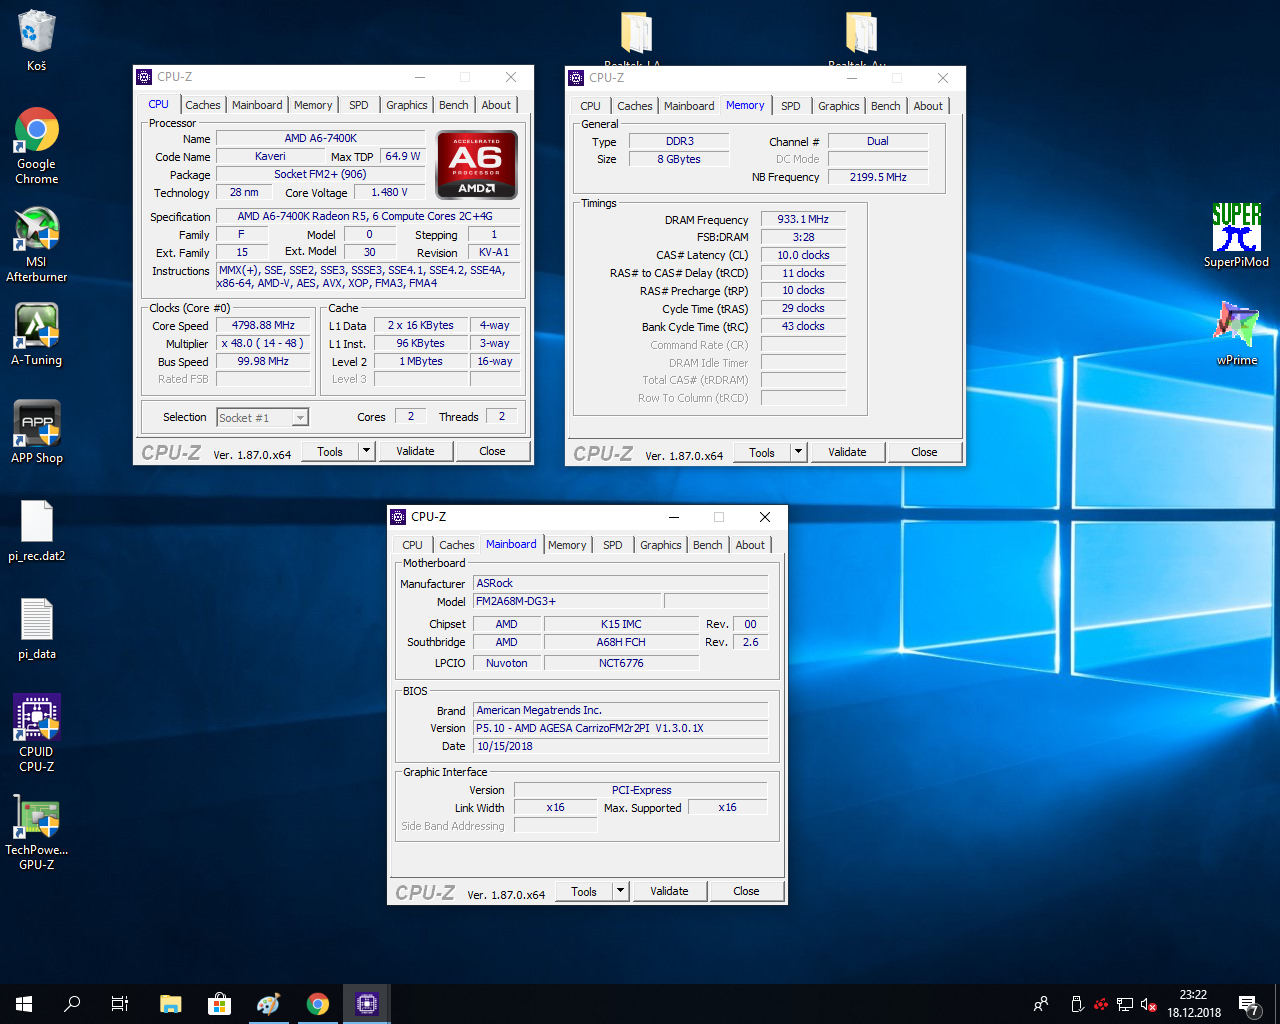This screenshot has height=1024, width=1280.
Task: Select the '43 clocks' Bank Cycle Time value
Action: (x=803, y=326)
